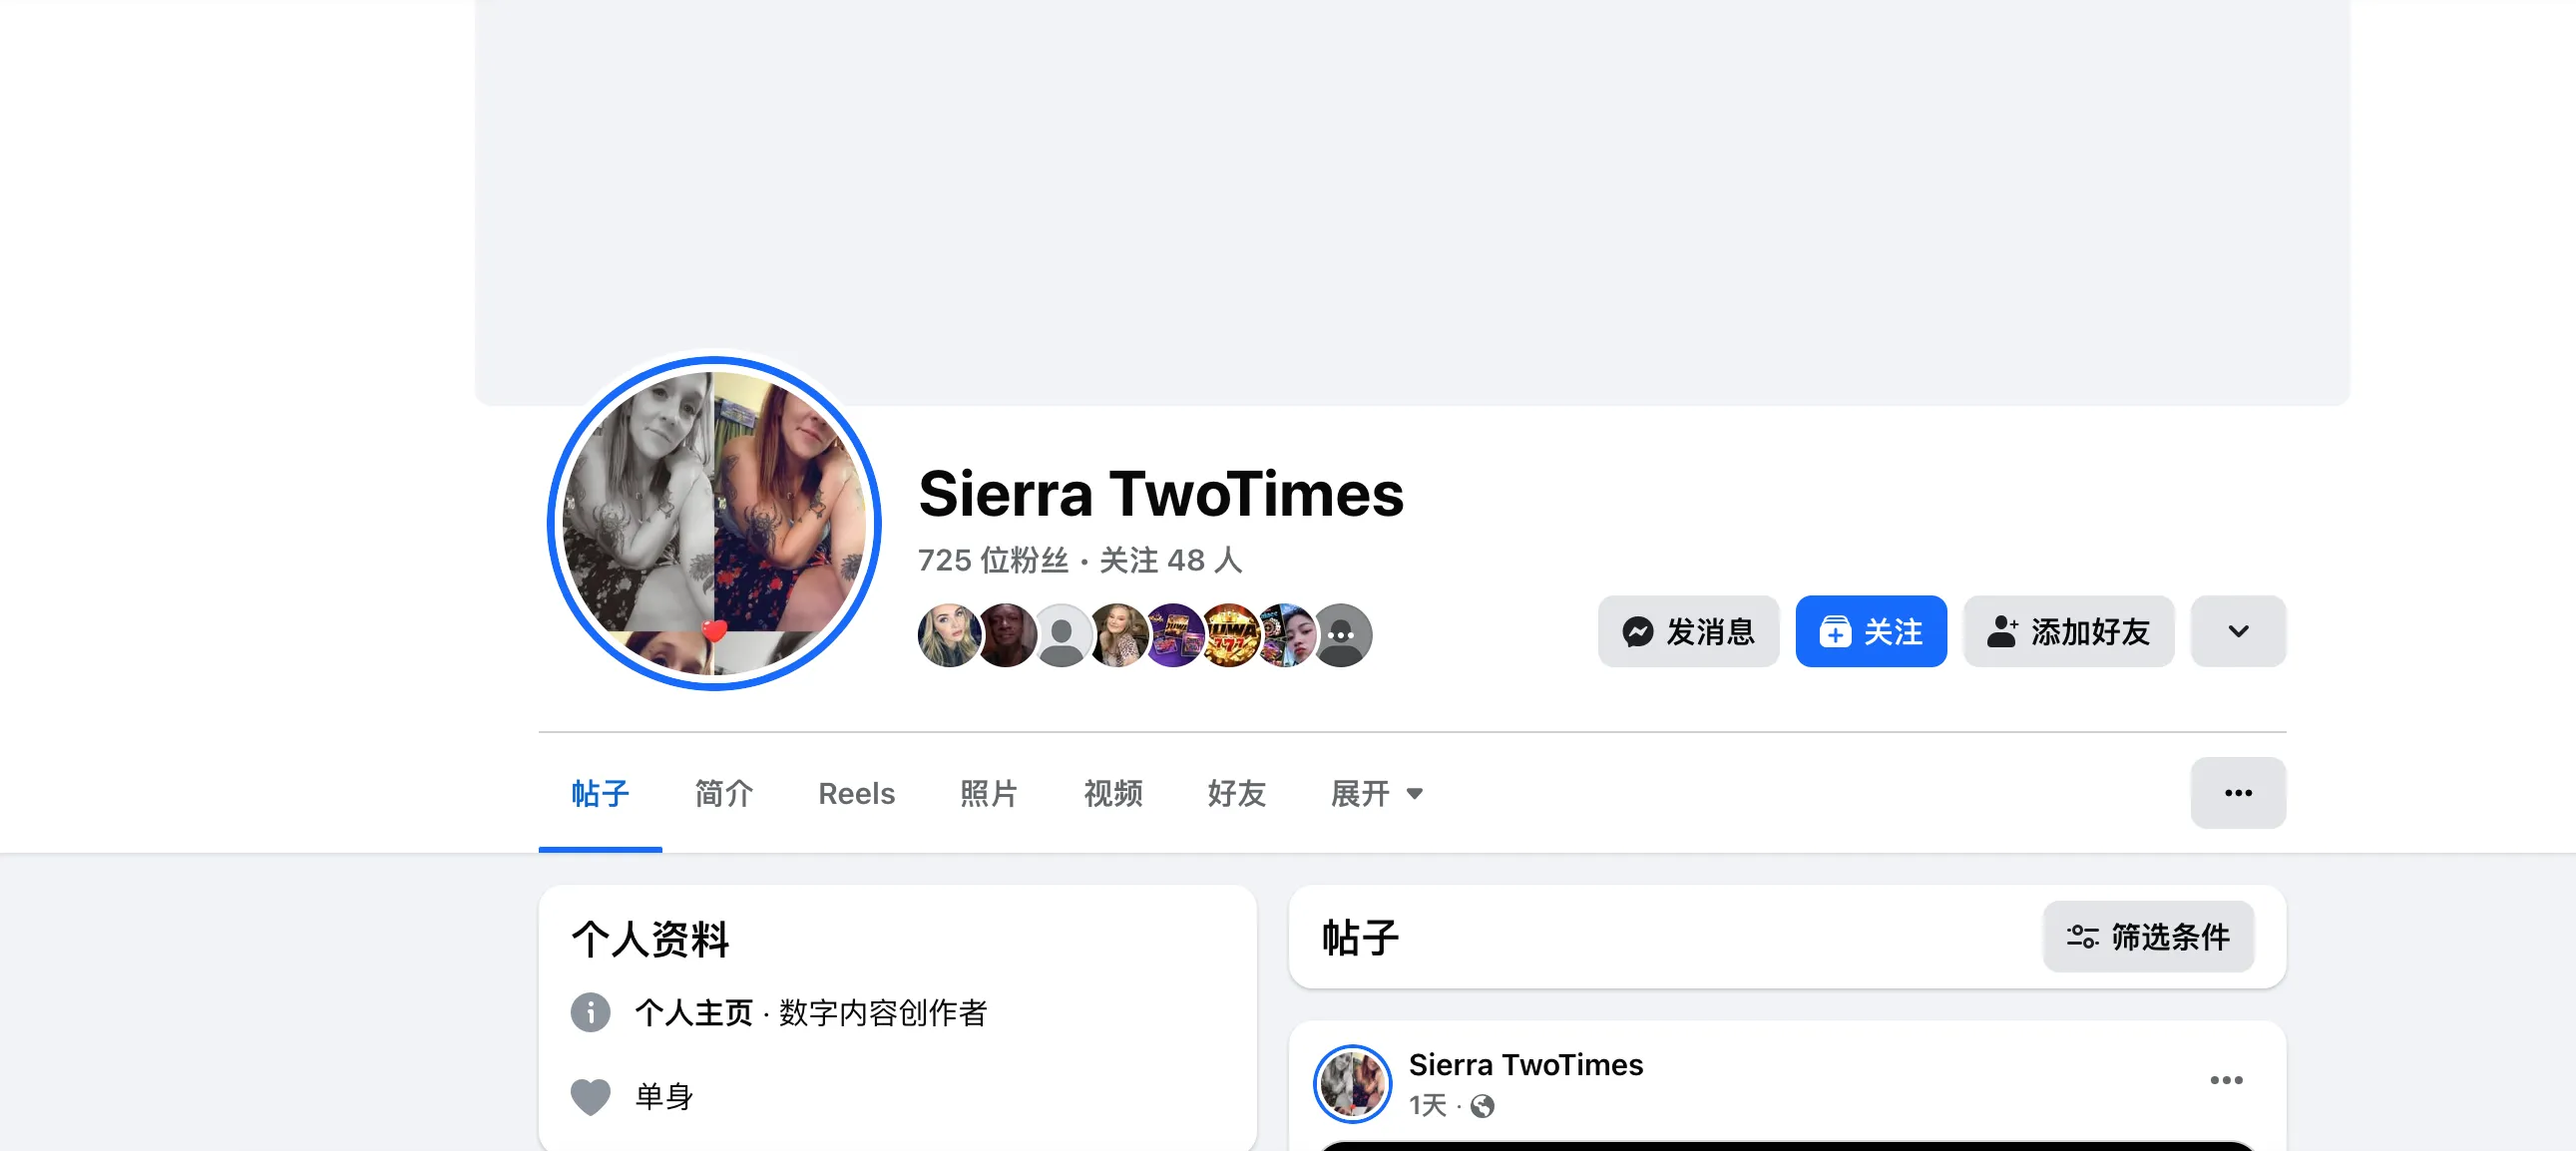Screen dimensions: 2576x1151
Task: Click the heart icon beside 单身
Action: 590,1096
